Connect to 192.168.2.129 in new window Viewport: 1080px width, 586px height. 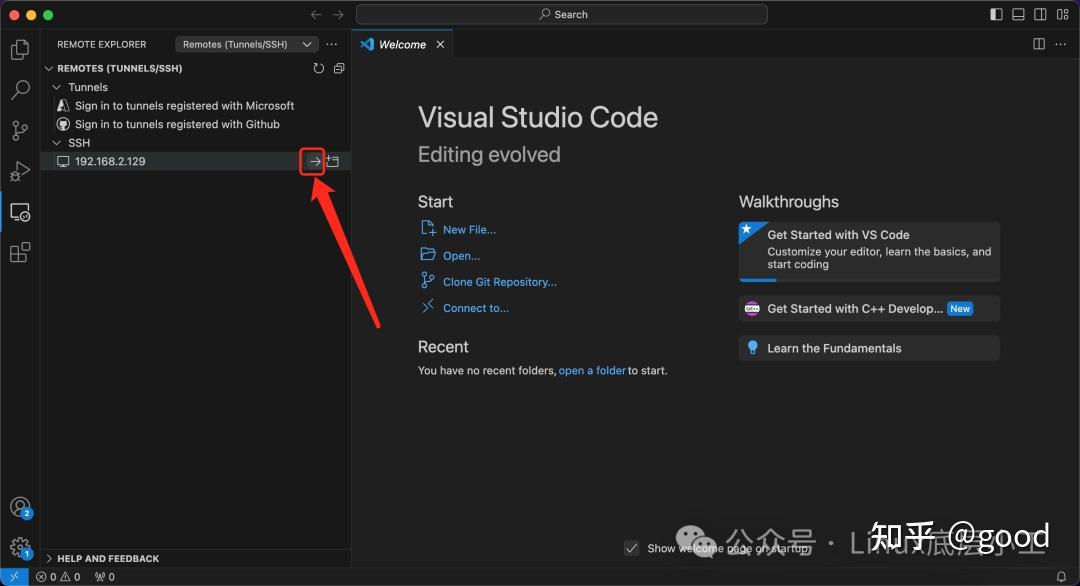point(333,161)
